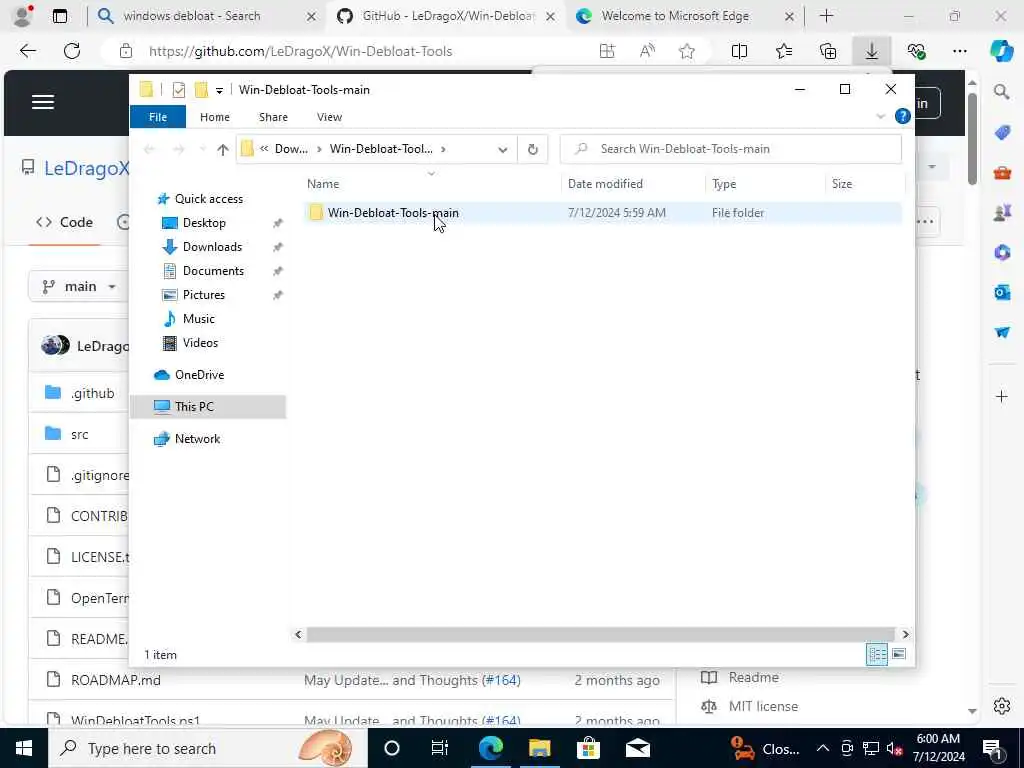Open Edge split screen icon
The height and width of the screenshot is (768, 1024).
point(739,51)
